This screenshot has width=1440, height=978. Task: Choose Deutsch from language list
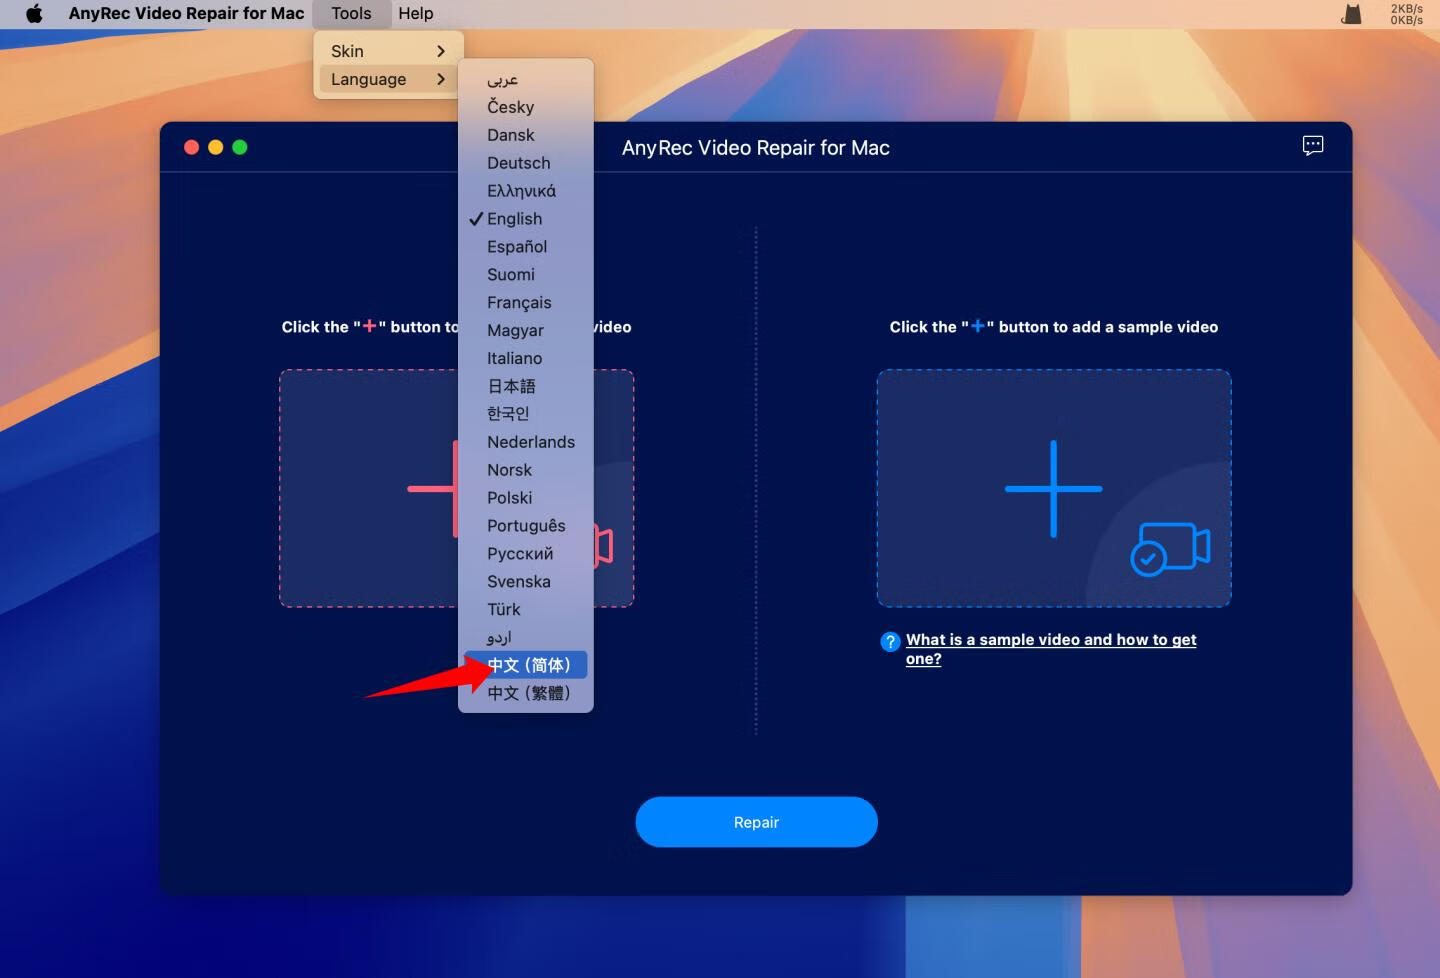coord(525,163)
